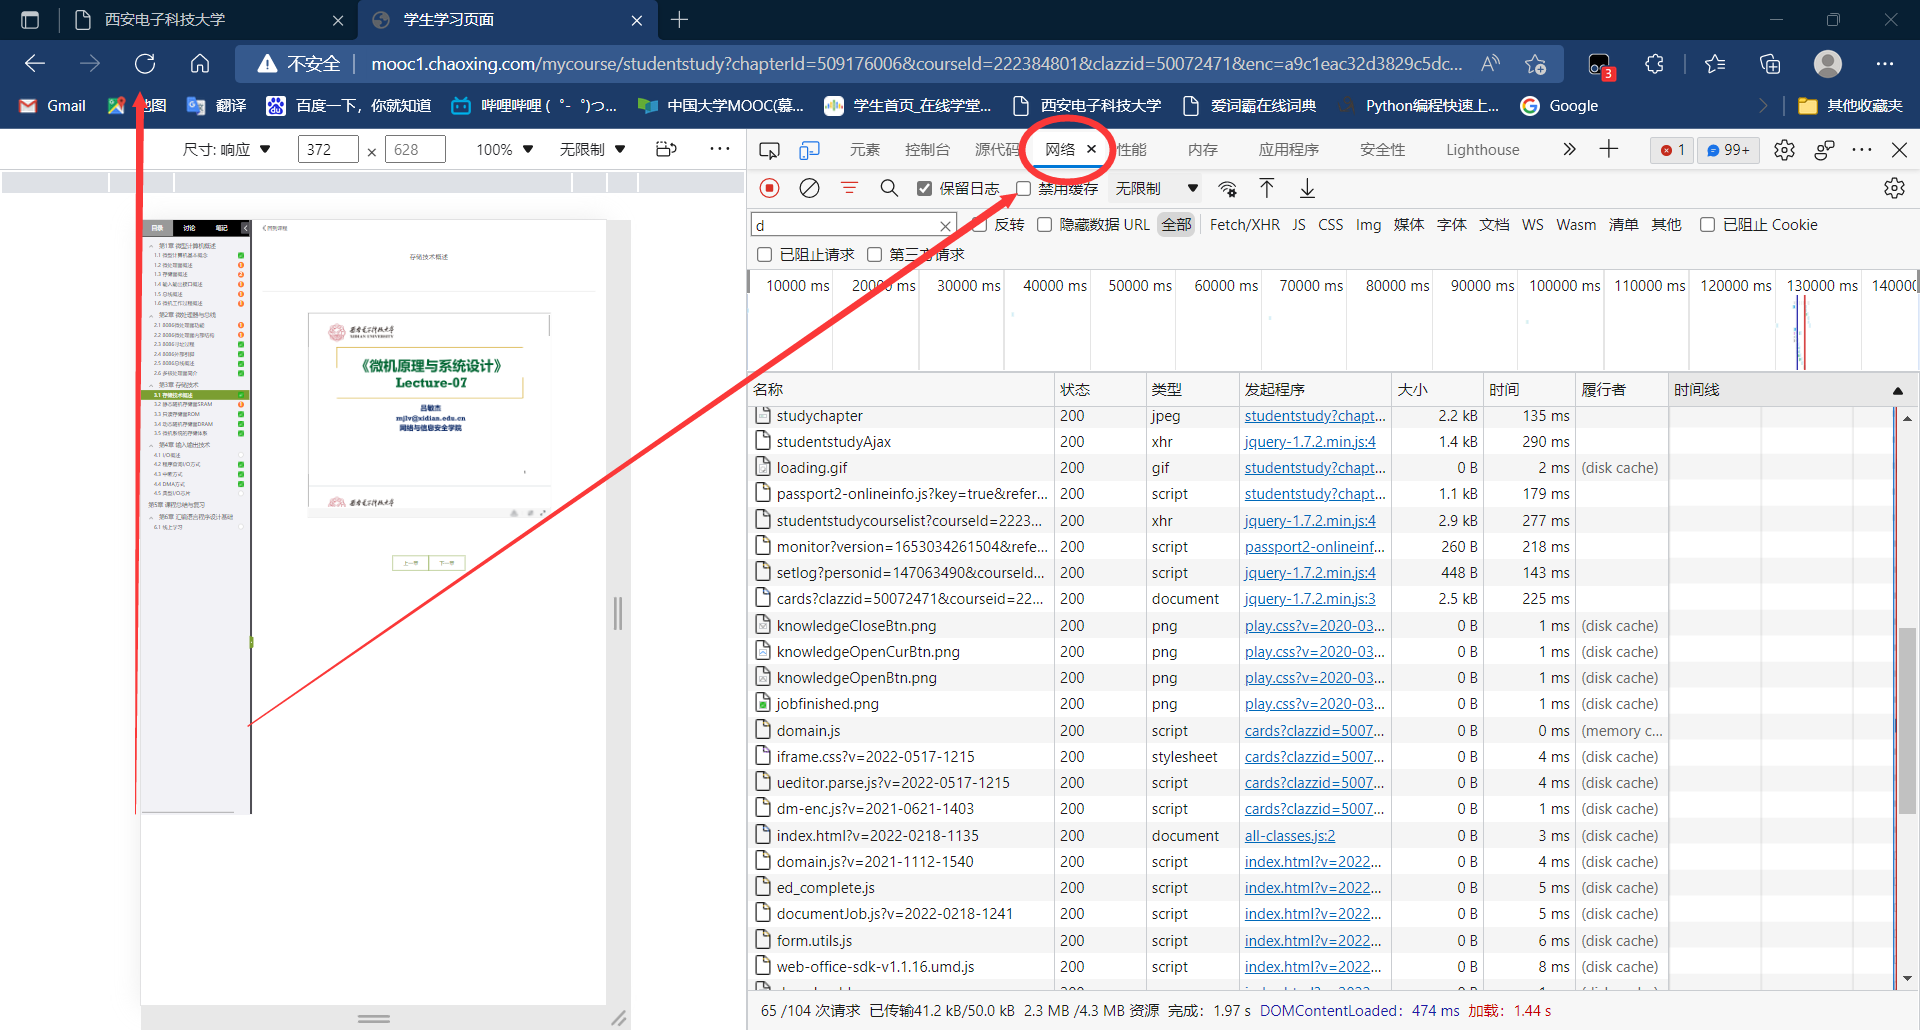This screenshot has width=1920, height=1030.
Task: Add this page to favorites star
Action: 1536,64
